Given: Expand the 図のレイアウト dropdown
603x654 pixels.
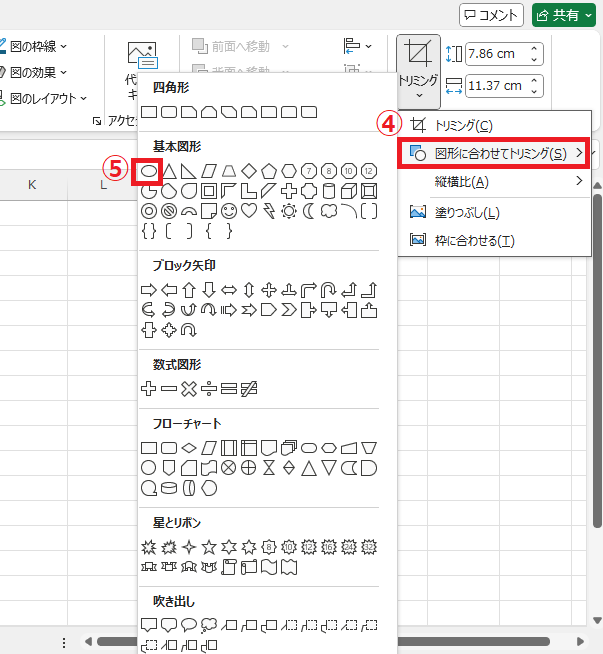Looking at the screenshot, I should tap(84, 98).
